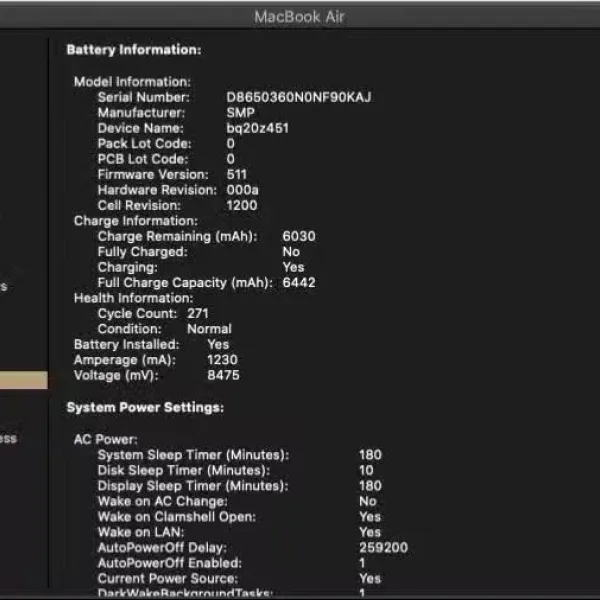Select the Charging value Yes
The image size is (600, 600).
pos(293,267)
